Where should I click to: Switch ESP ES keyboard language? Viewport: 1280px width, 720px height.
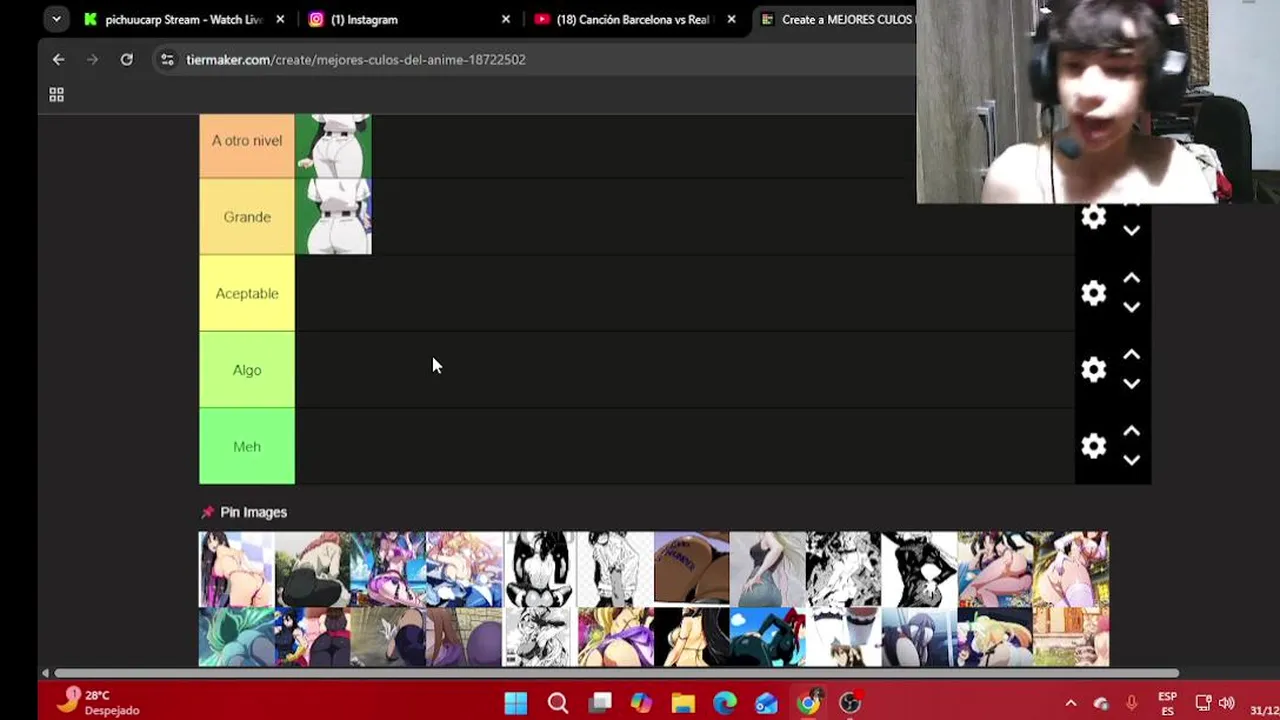click(x=1167, y=703)
